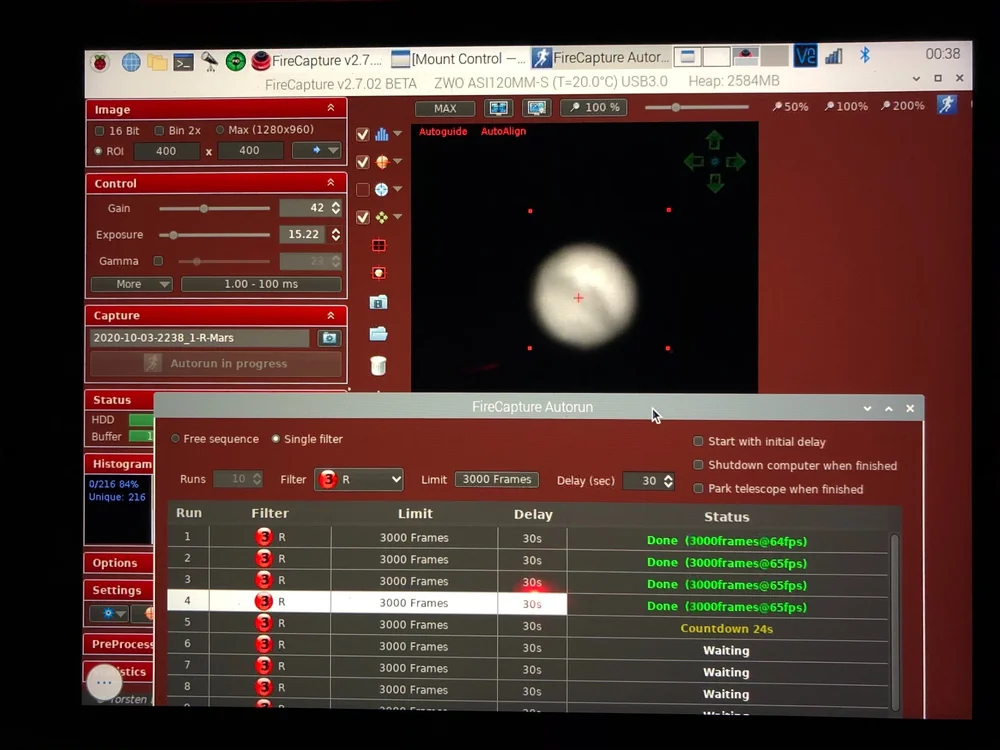Click the 100 % zoom button

click(594, 107)
